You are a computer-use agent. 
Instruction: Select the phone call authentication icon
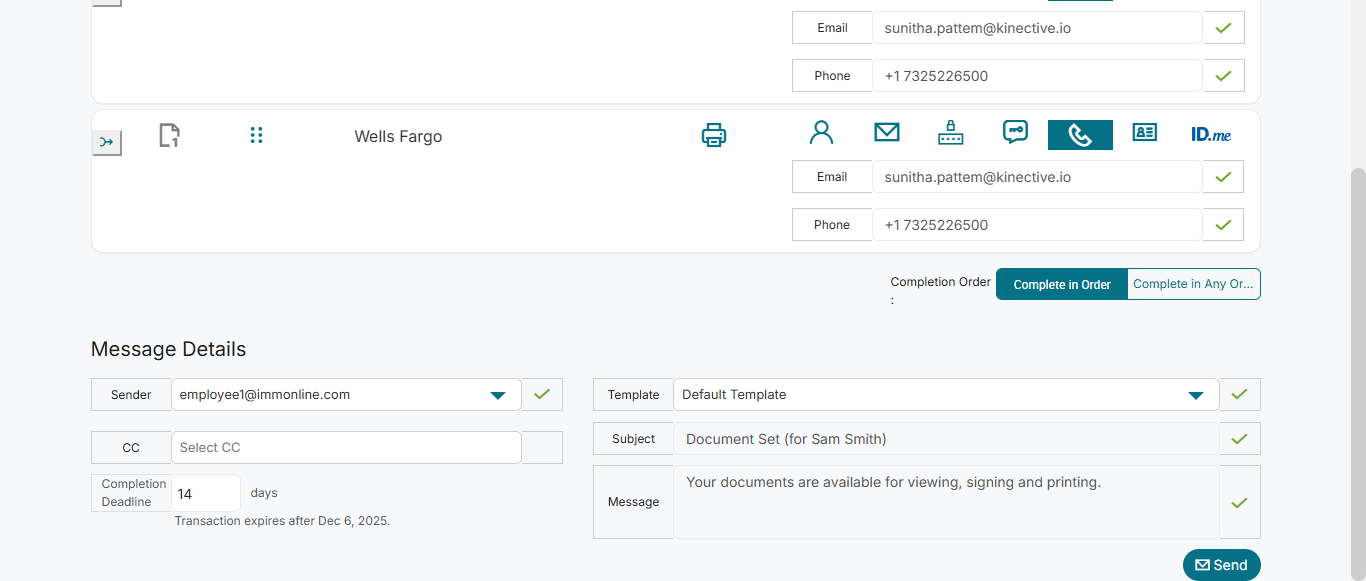pos(1080,135)
